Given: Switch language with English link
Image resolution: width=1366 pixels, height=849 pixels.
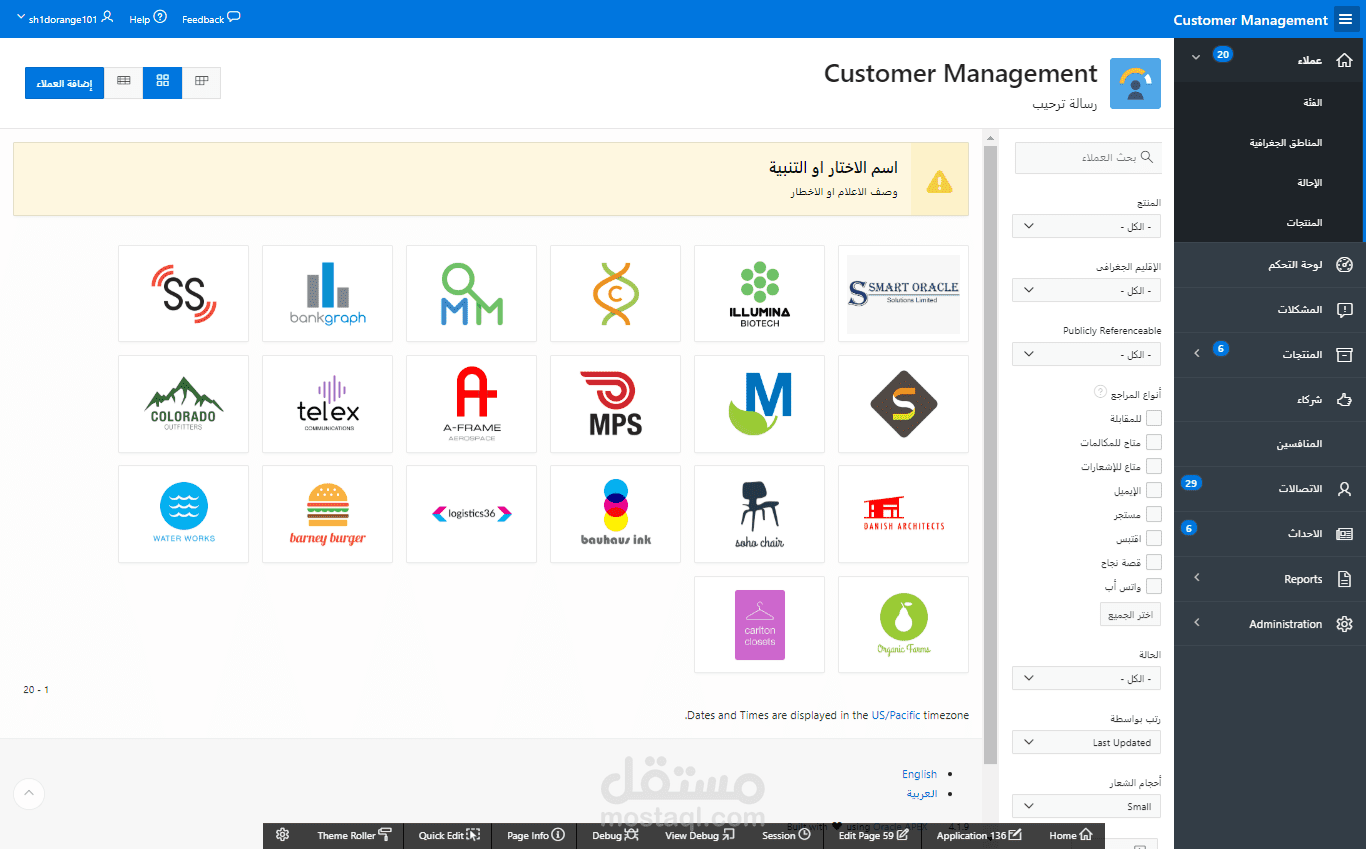Looking at the screenshot, I should point(919,774).
